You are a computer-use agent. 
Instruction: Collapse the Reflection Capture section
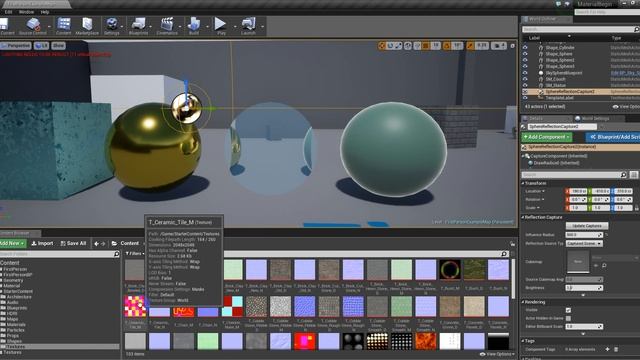tap(523, 217)
